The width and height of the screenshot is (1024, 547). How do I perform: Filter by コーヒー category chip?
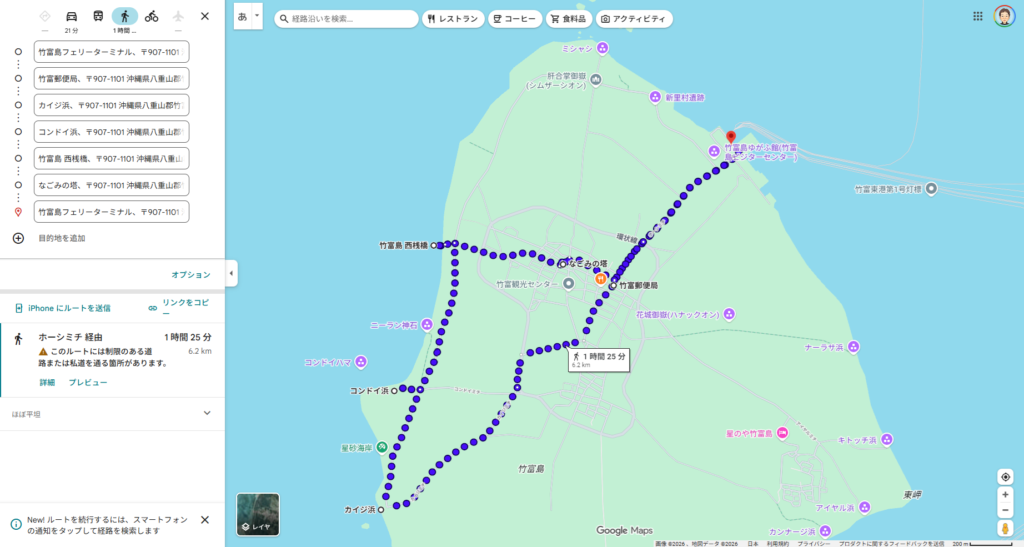[515, 19]
